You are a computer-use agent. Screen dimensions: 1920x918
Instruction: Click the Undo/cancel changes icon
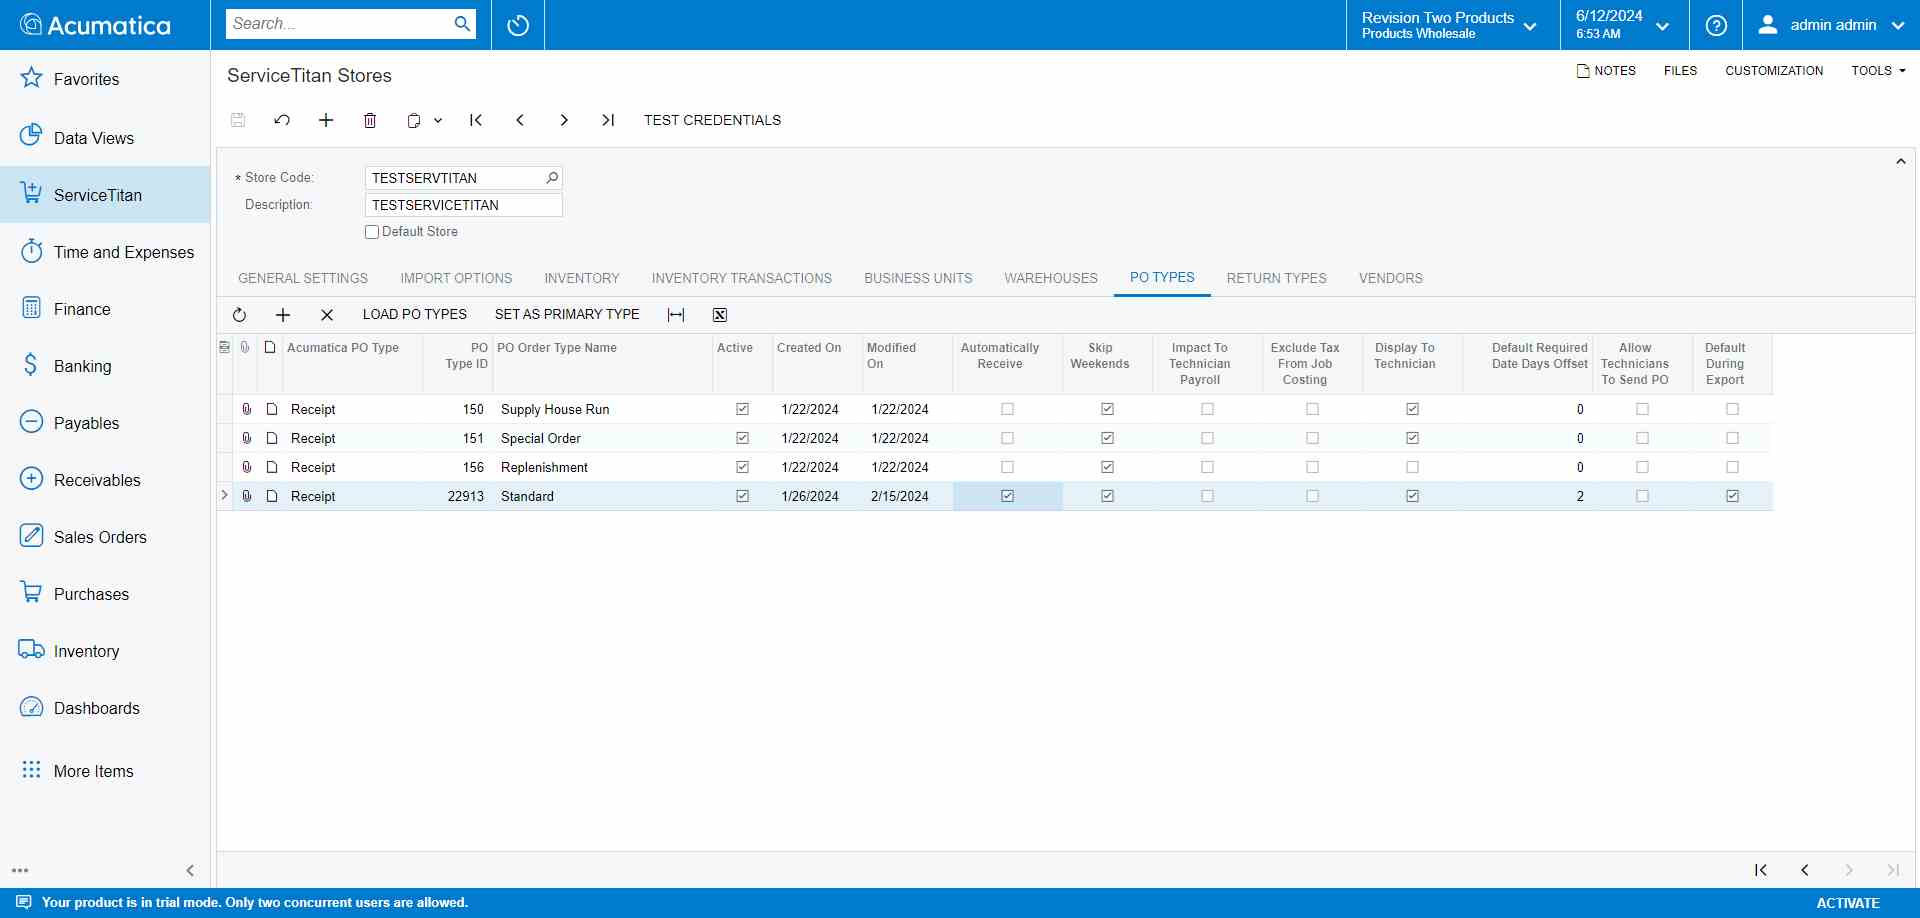click(282, 120)
